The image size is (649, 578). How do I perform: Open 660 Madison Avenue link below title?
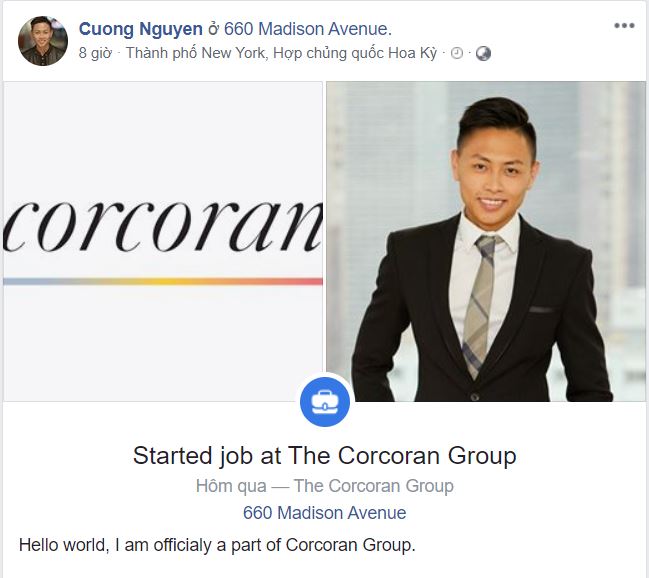[x=324, y=513]
